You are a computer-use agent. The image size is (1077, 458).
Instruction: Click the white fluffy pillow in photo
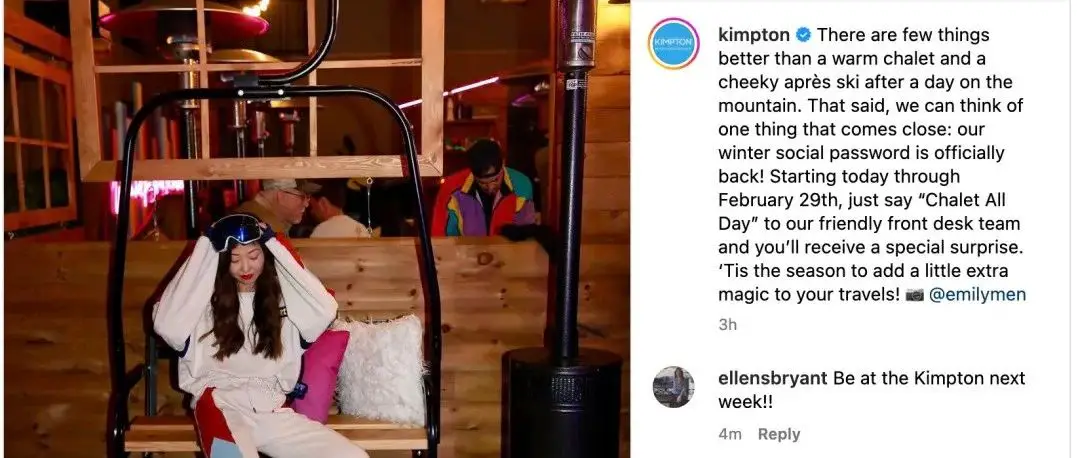[x=381, y=369]
